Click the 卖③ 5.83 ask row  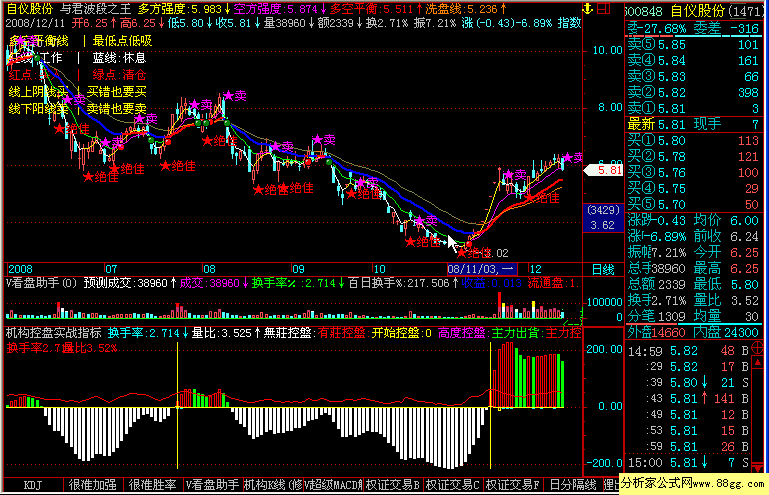pos(693,77)
